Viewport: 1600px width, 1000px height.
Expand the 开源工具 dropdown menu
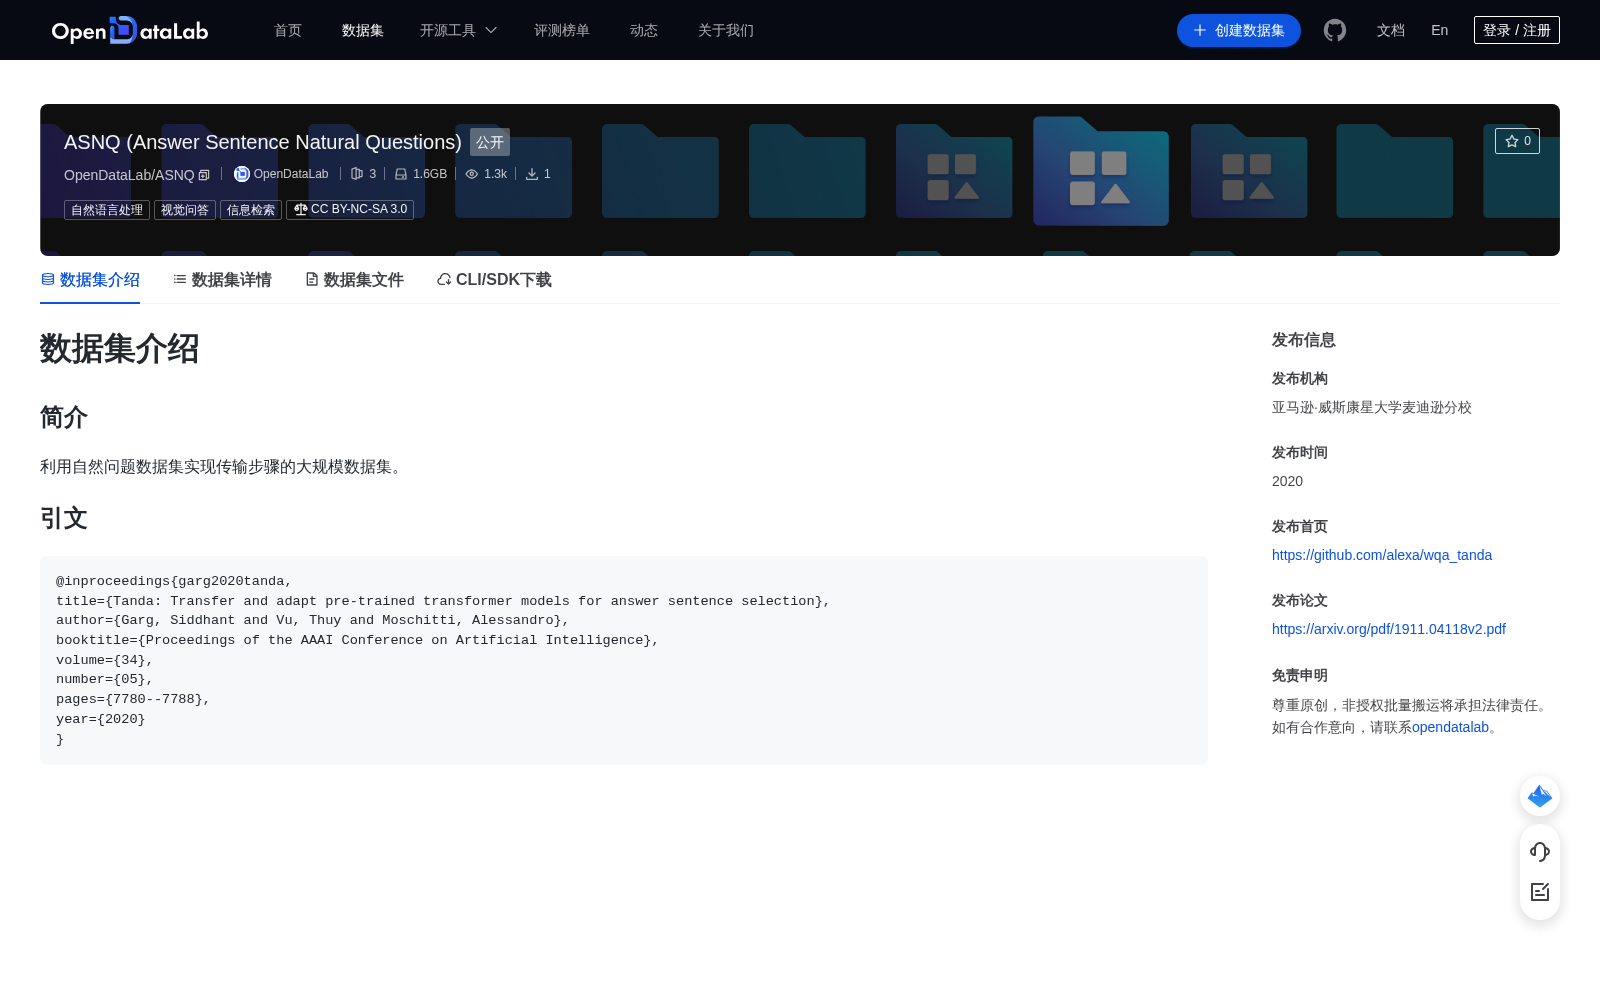tap(458, 30)
